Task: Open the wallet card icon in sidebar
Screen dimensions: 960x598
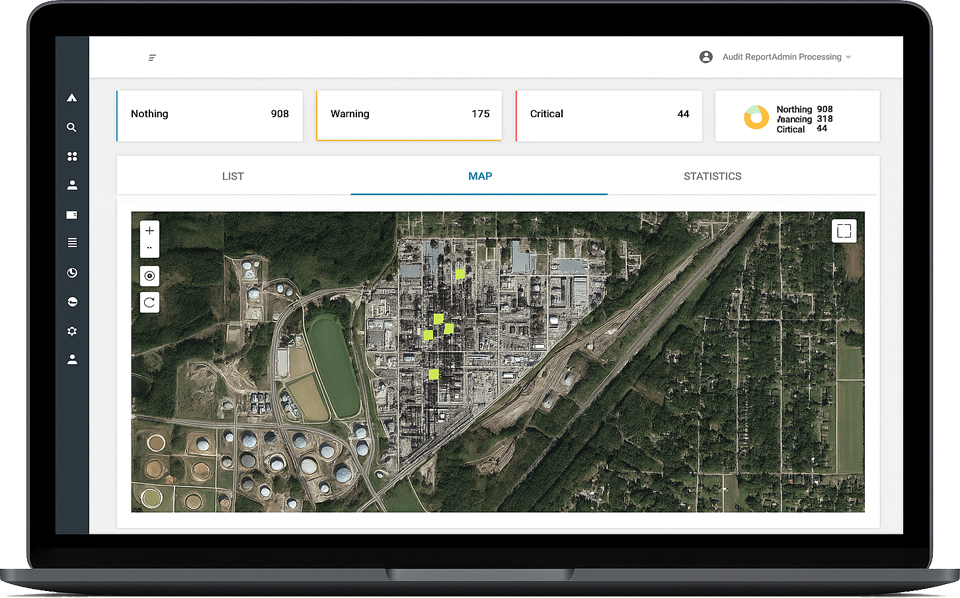Action: 72,215
